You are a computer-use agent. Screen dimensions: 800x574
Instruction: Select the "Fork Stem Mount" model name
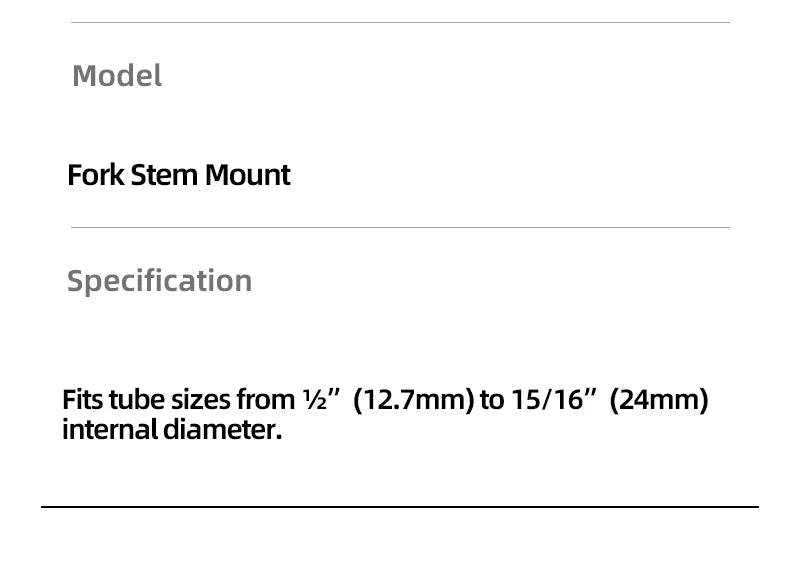(179, 175)
